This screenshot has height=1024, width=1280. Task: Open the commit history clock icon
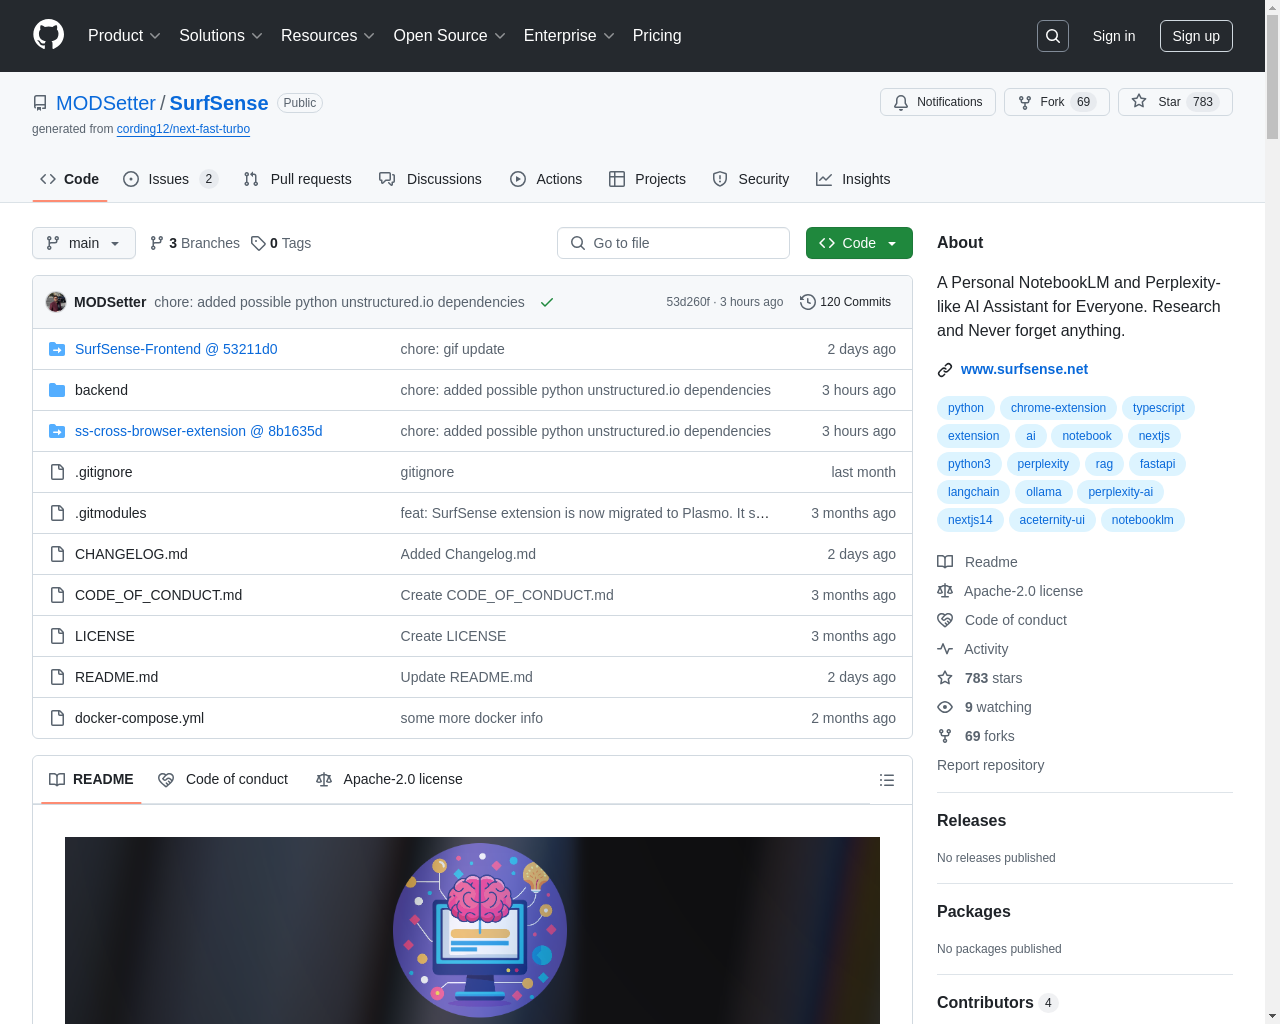click(x=808, y=302)
